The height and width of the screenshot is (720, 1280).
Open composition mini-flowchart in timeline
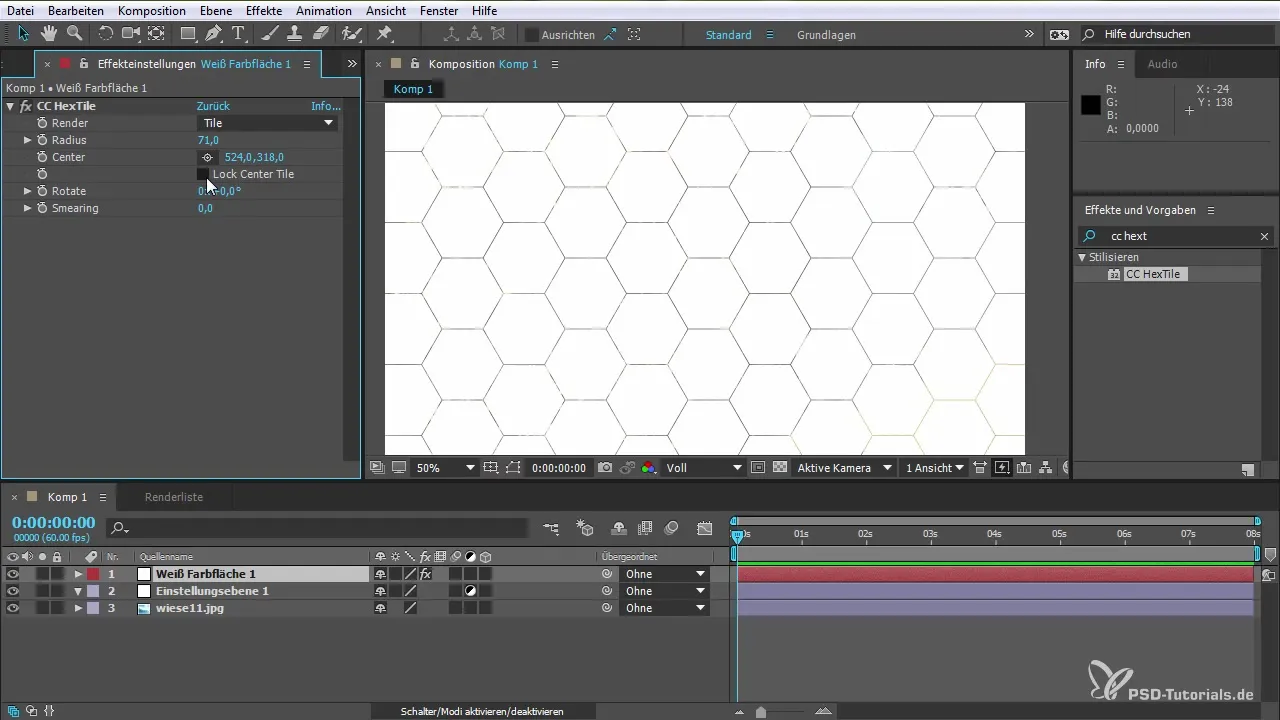coord(551,528)
